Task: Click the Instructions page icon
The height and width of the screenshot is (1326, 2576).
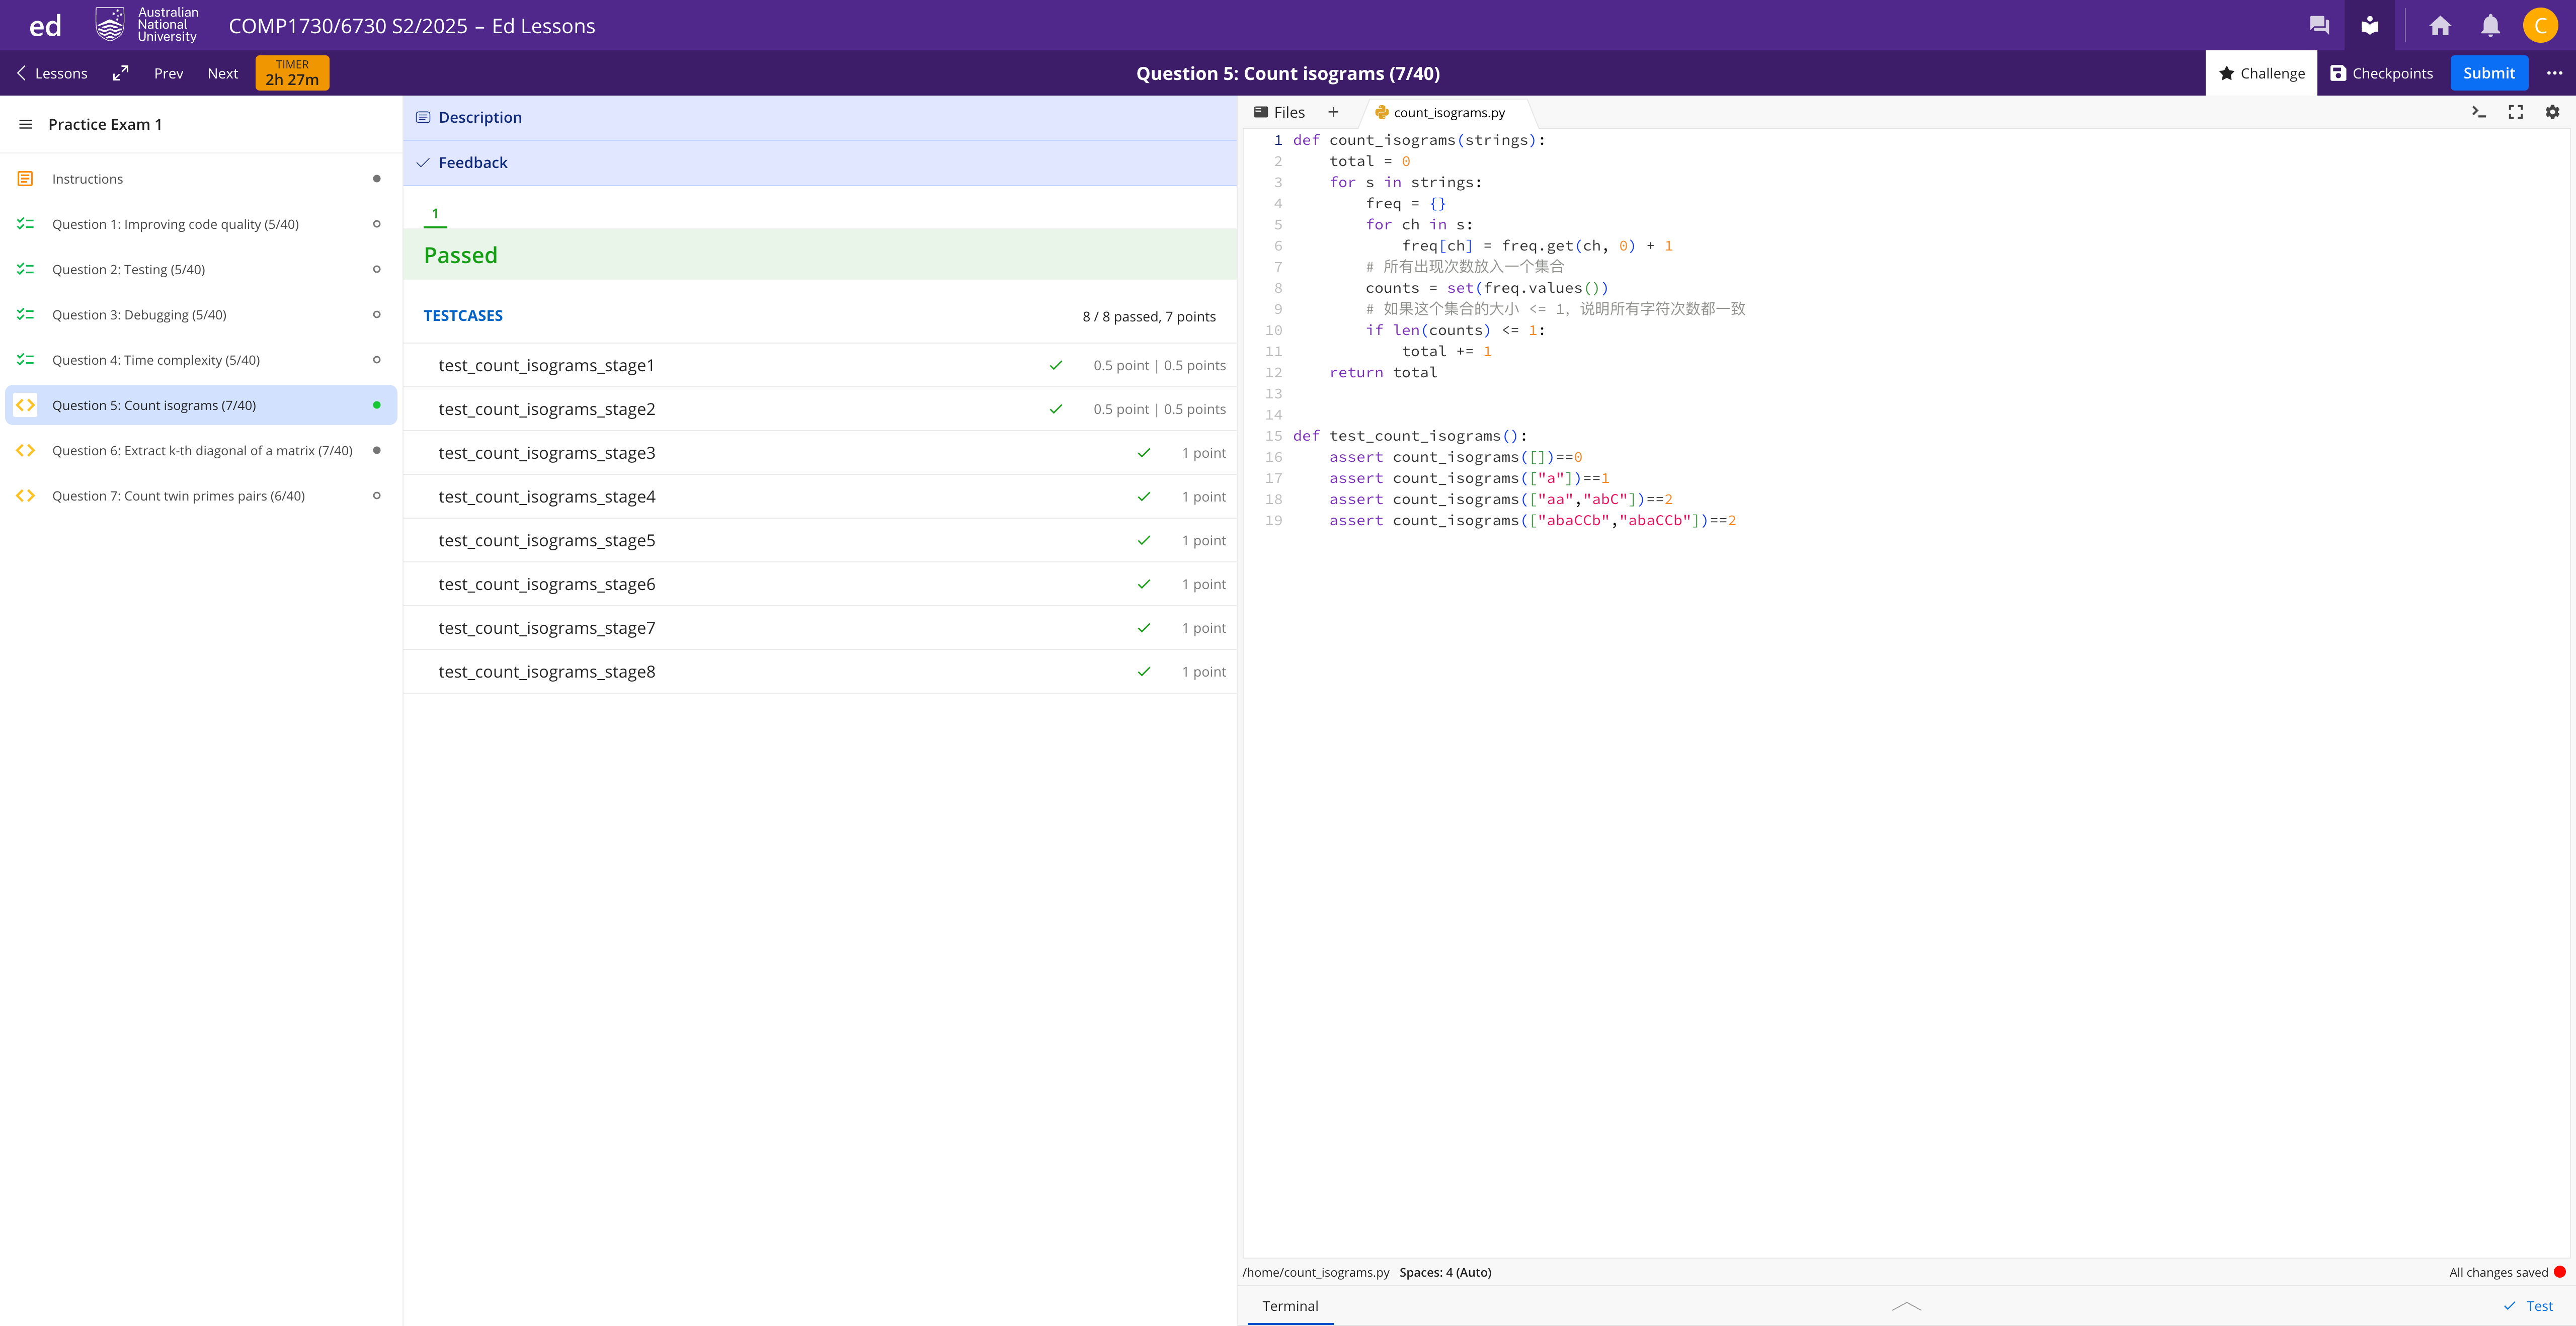Action: coord(26,179)
